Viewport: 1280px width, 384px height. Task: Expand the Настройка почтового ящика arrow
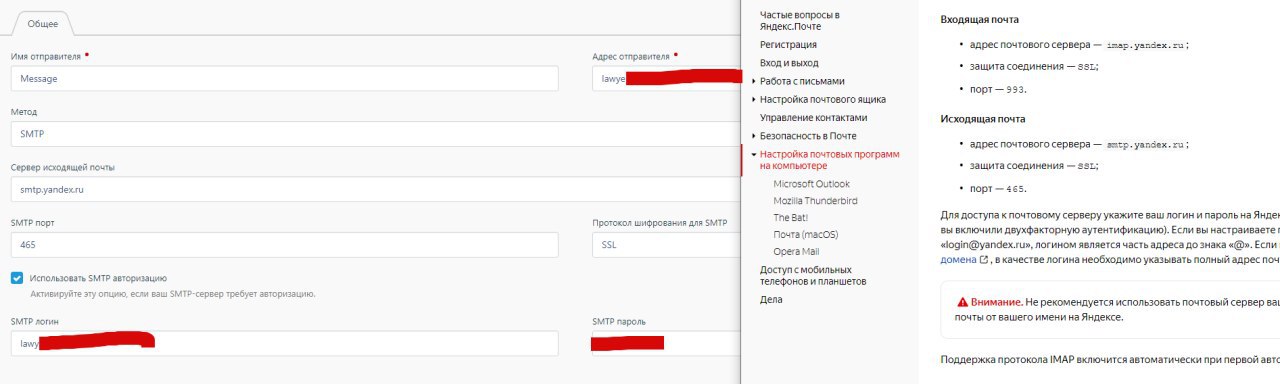[753, 99]
